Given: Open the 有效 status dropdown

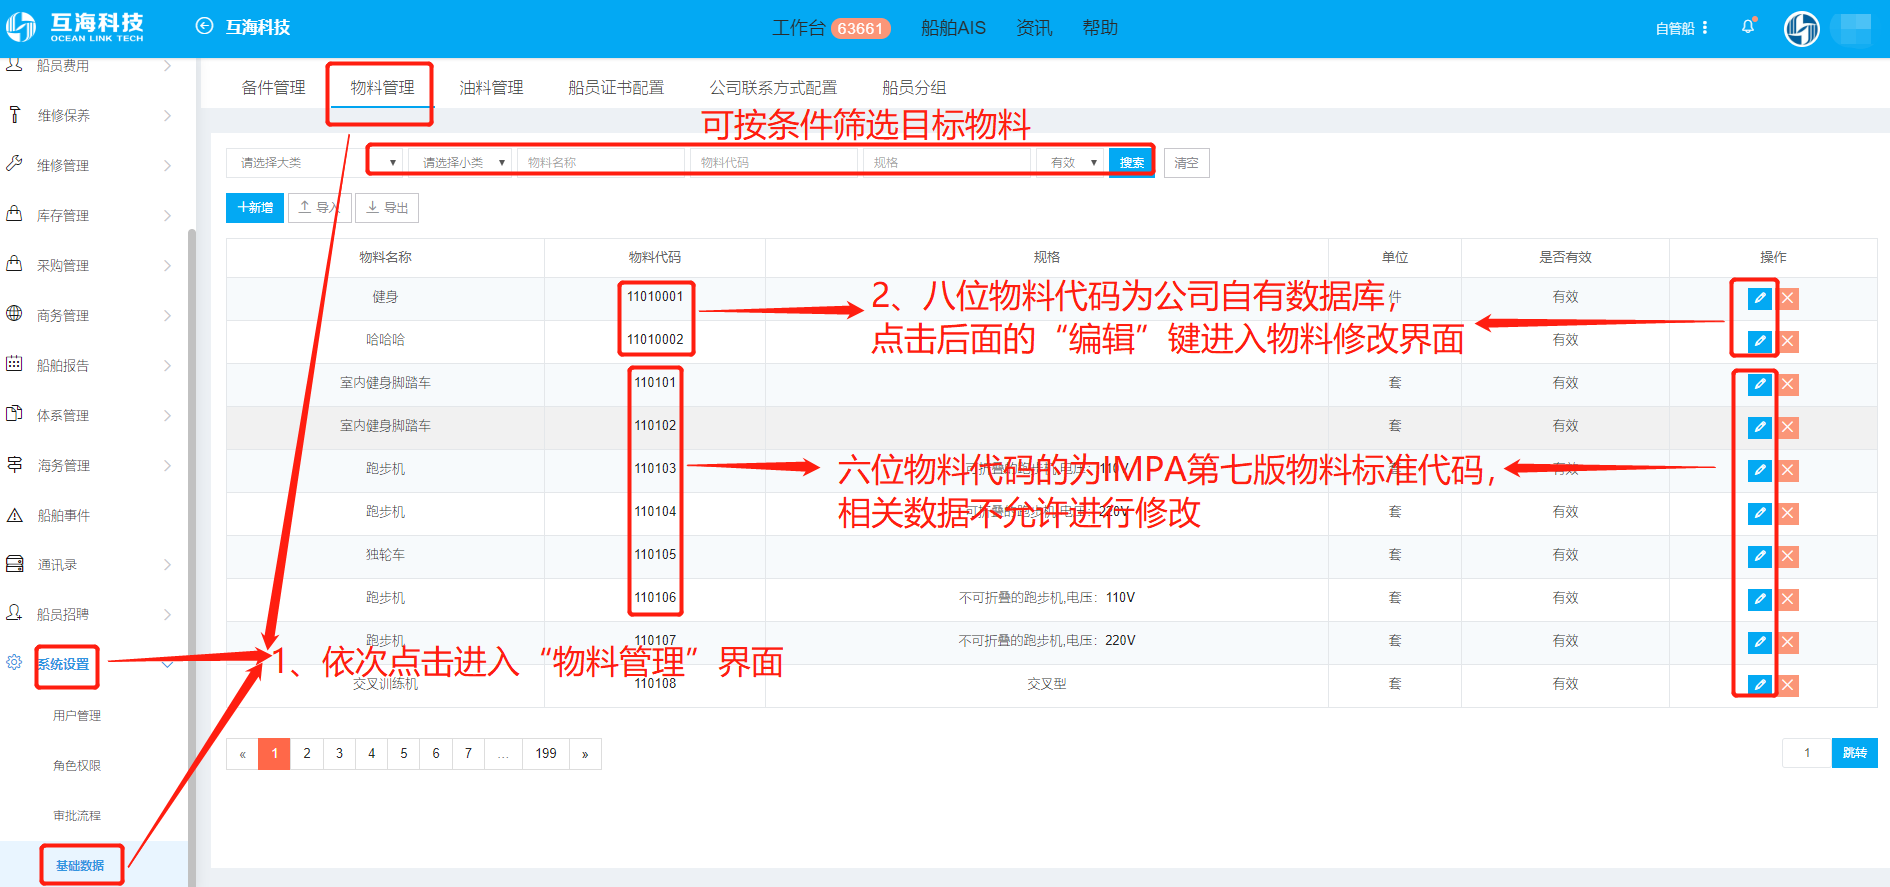Looking at the screenshot, I should pyautogui.click(x=1069, y=162).
